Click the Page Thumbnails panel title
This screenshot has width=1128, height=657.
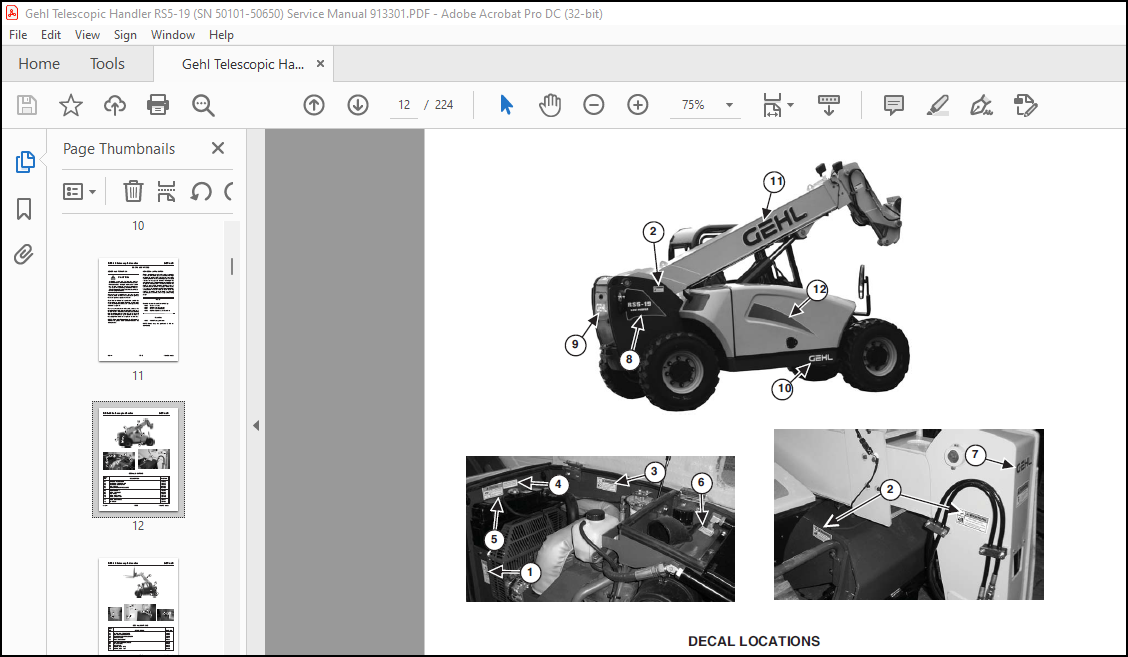tap(119, 148)
